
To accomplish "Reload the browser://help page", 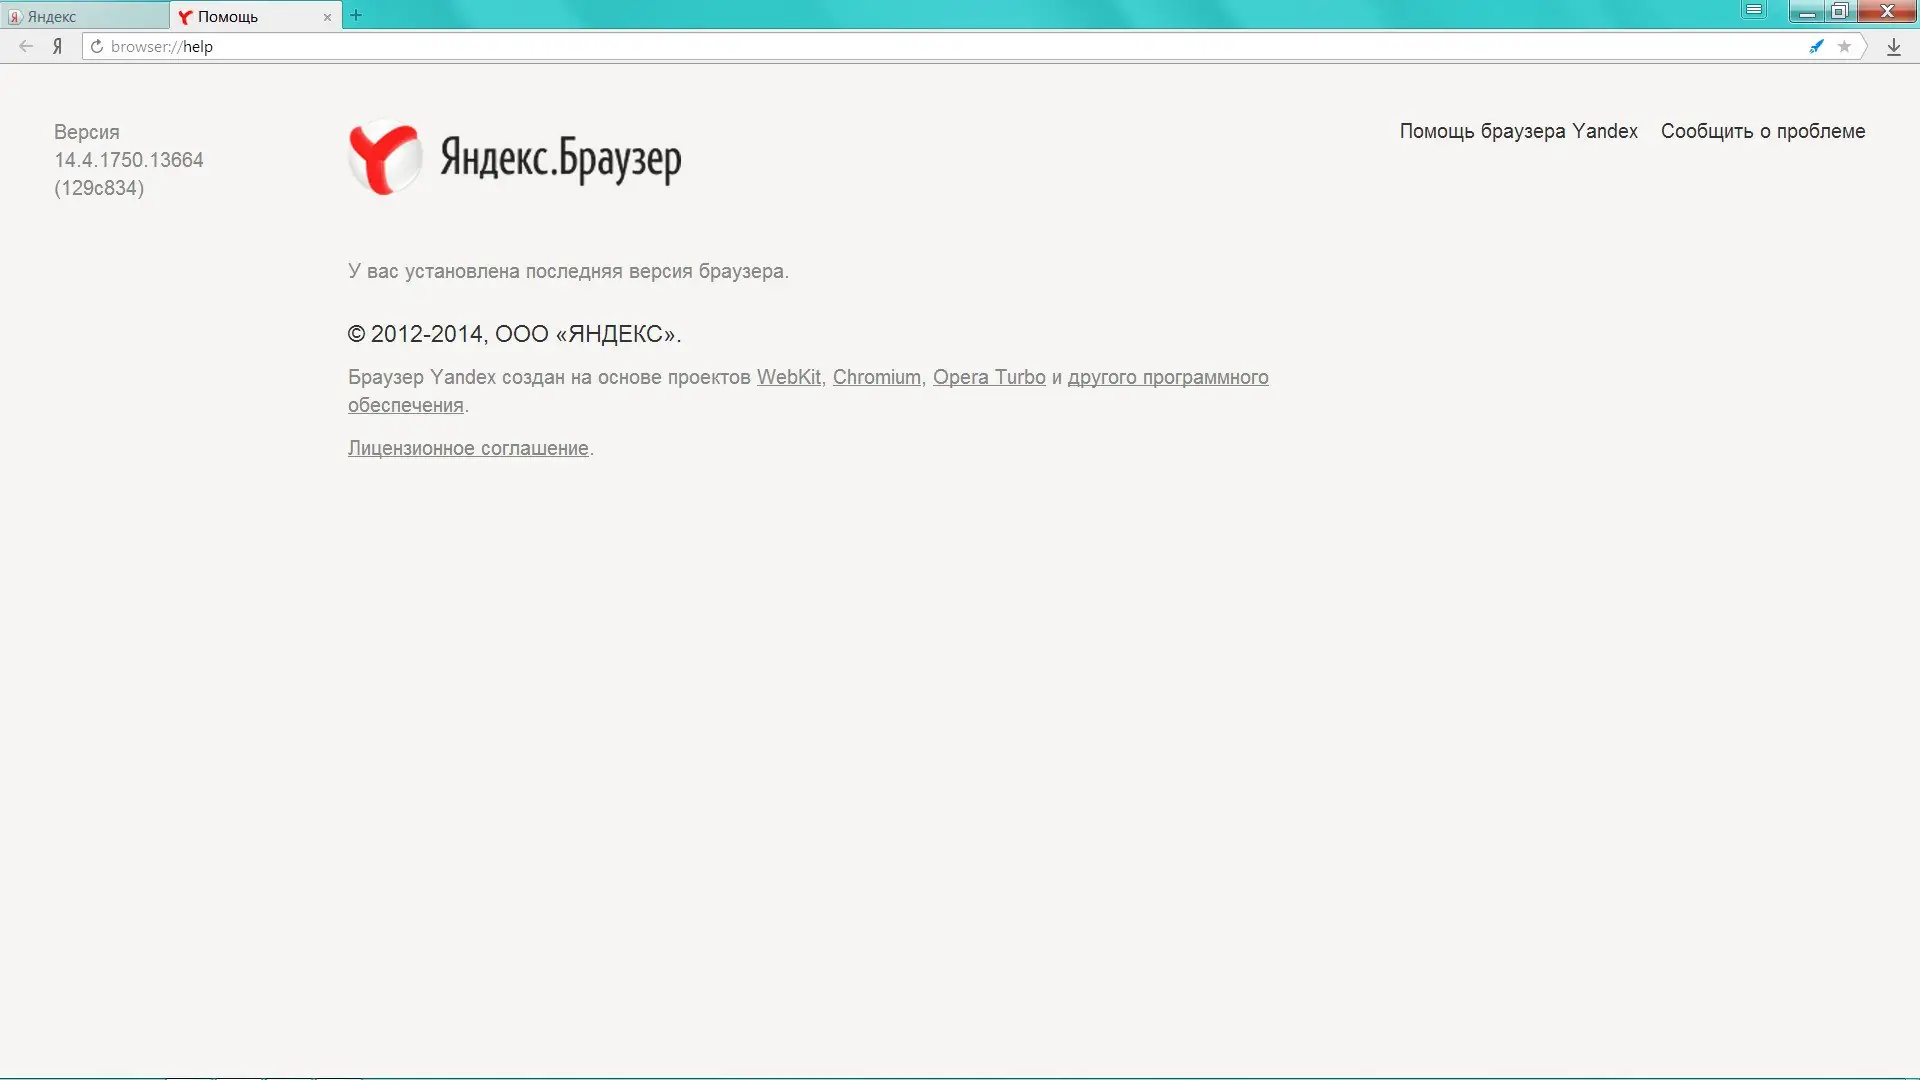I will [97, 46].
